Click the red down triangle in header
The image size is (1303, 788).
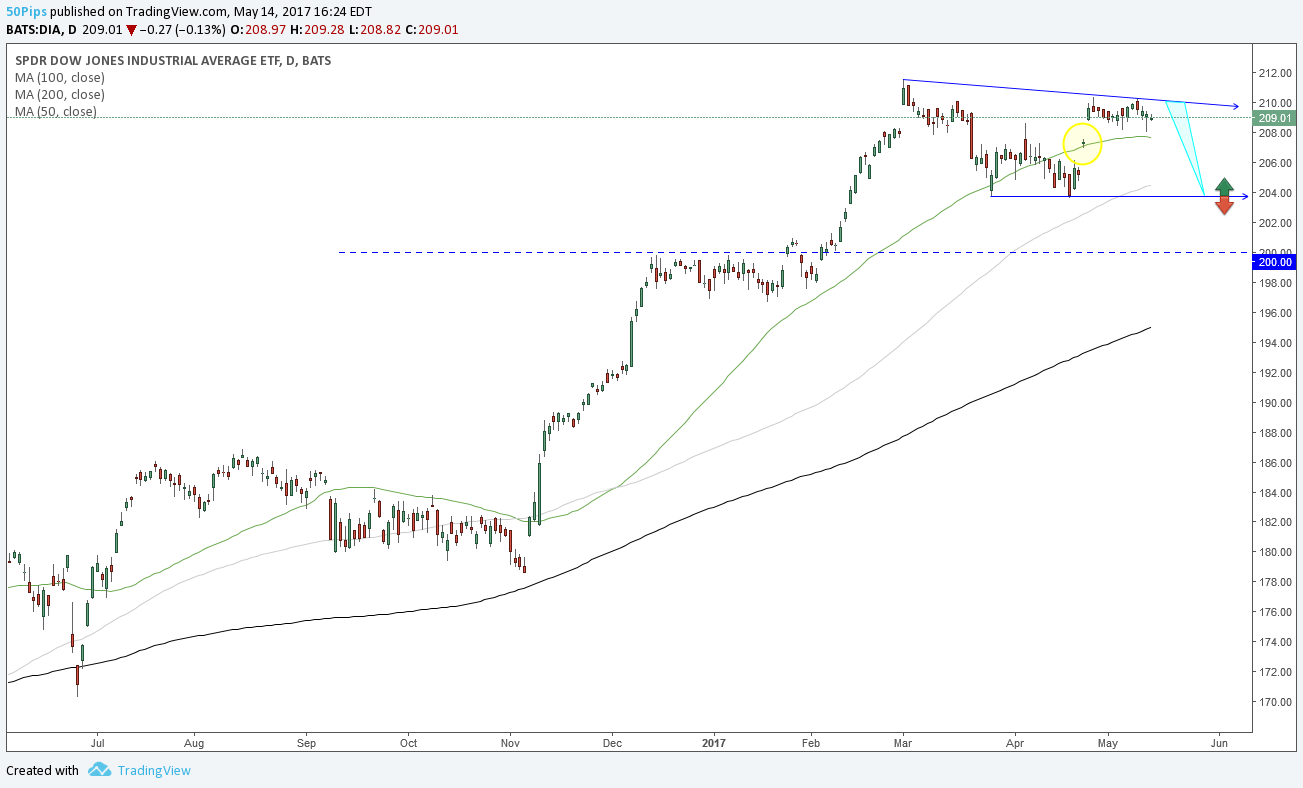coord(130,29)
